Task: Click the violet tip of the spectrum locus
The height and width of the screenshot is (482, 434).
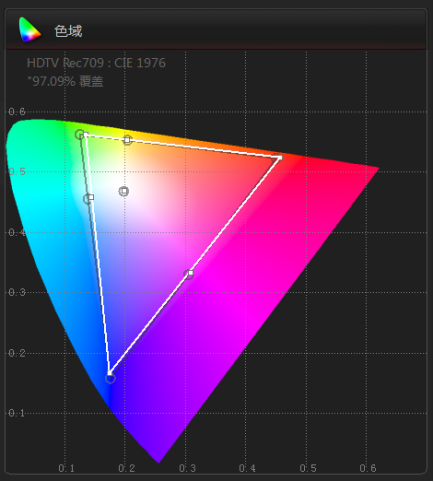Action: click(158, 460)
